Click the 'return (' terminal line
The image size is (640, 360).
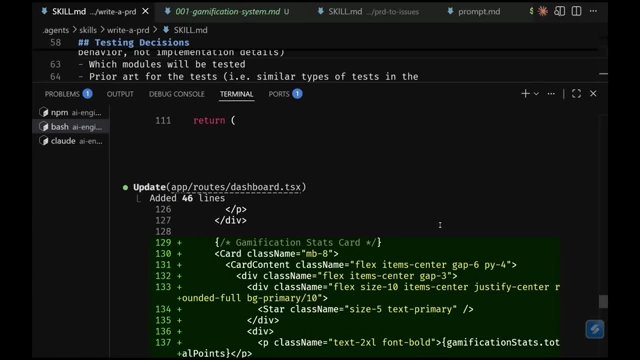pyautogui.click(x=214, y=120)
